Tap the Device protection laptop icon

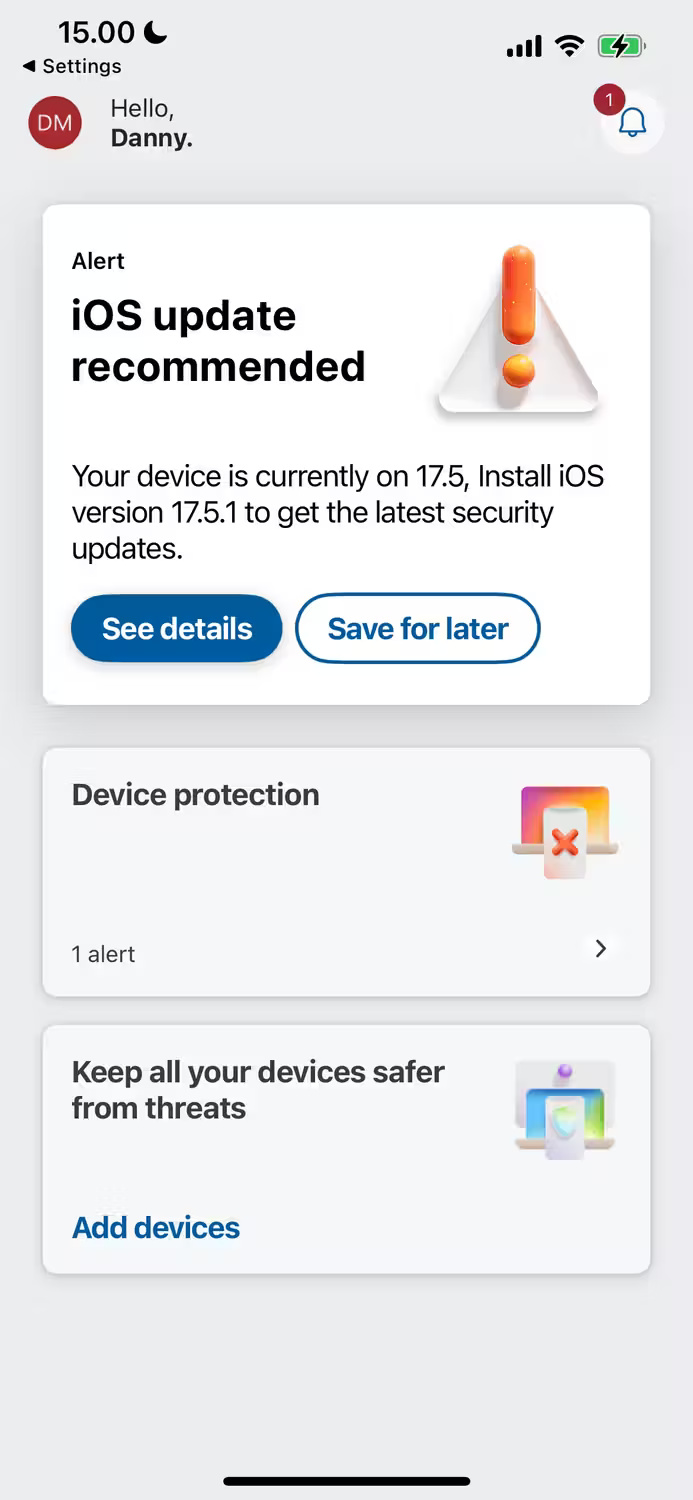[x=565, y=832]
